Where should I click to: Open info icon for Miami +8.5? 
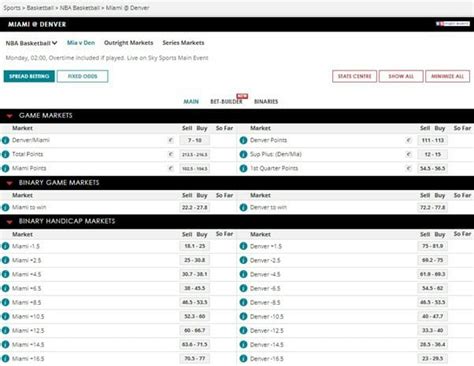click(5, 302)
